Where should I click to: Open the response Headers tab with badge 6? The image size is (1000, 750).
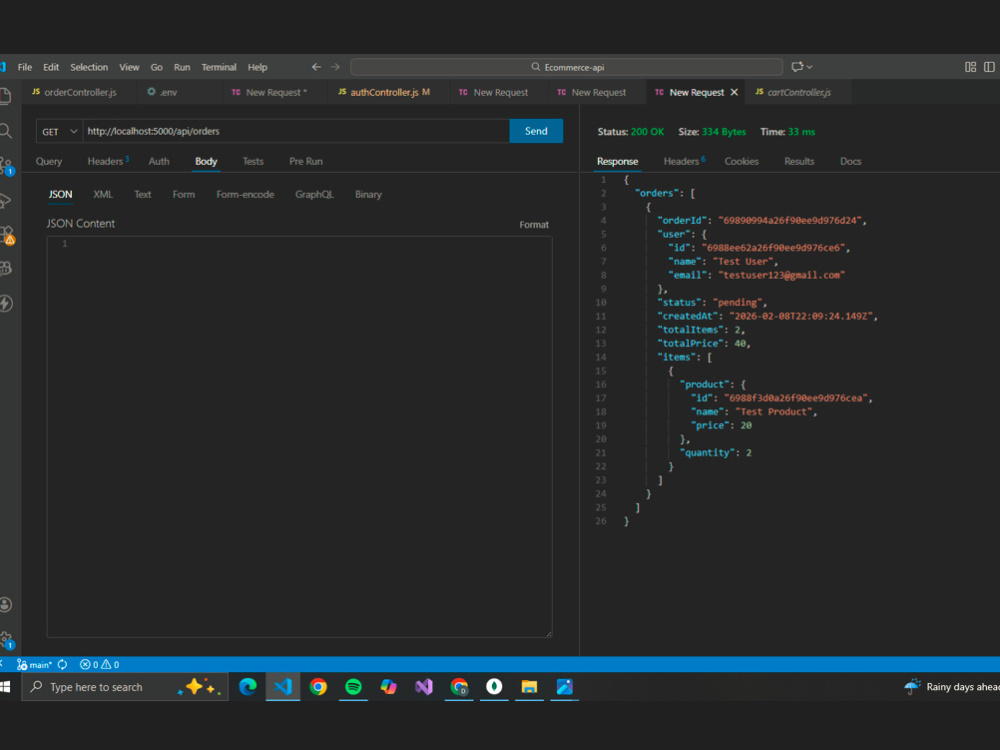pyautogui.click(x=684, y=161)
